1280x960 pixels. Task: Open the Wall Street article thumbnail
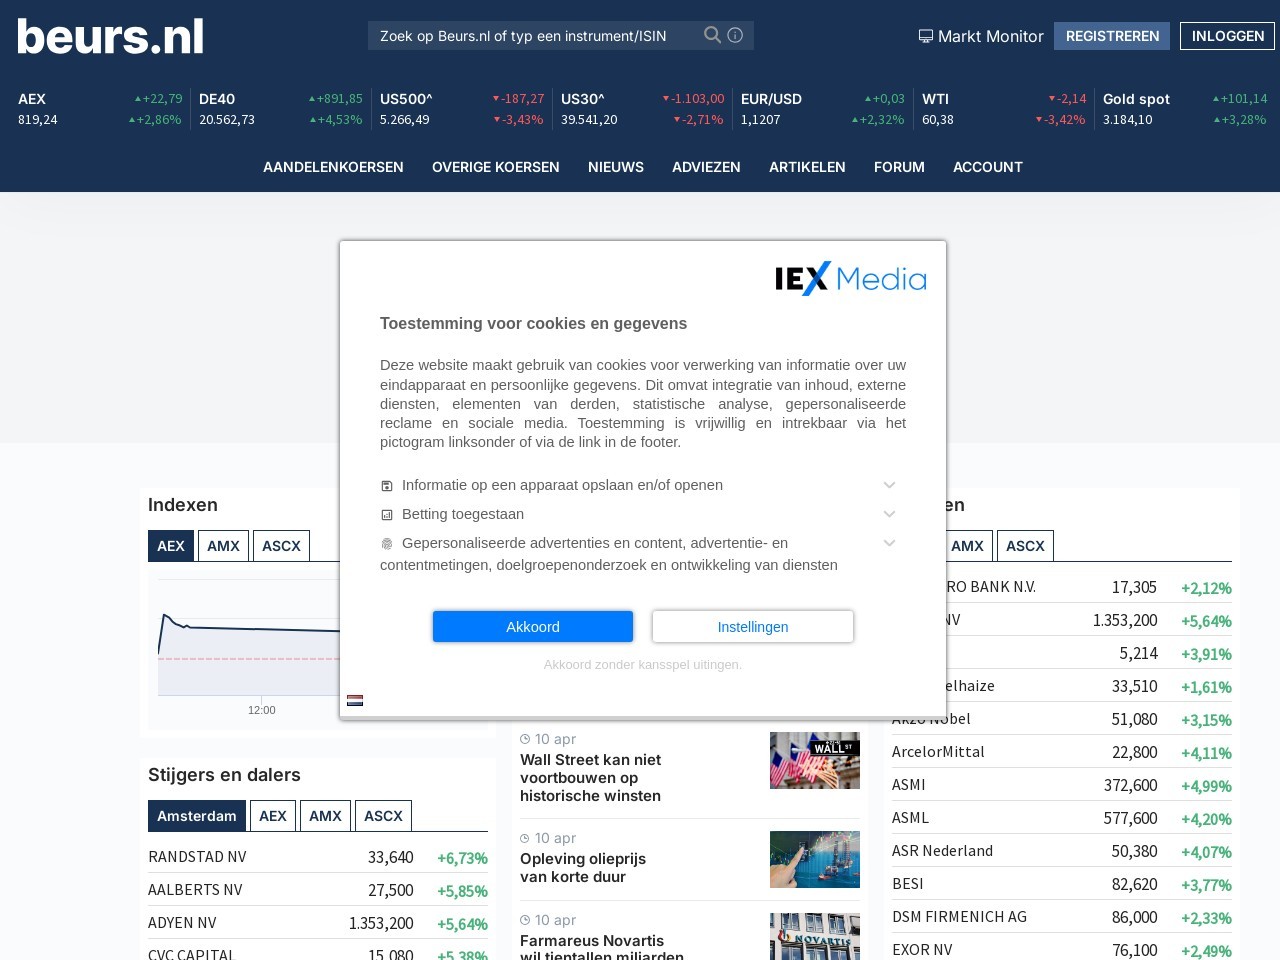click(815, 760)
